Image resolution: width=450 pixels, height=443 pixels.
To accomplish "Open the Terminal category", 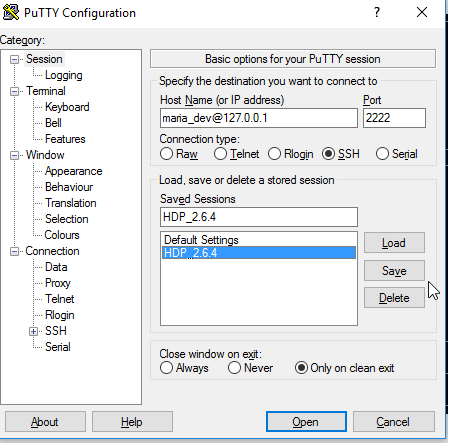I will point(46,91).
